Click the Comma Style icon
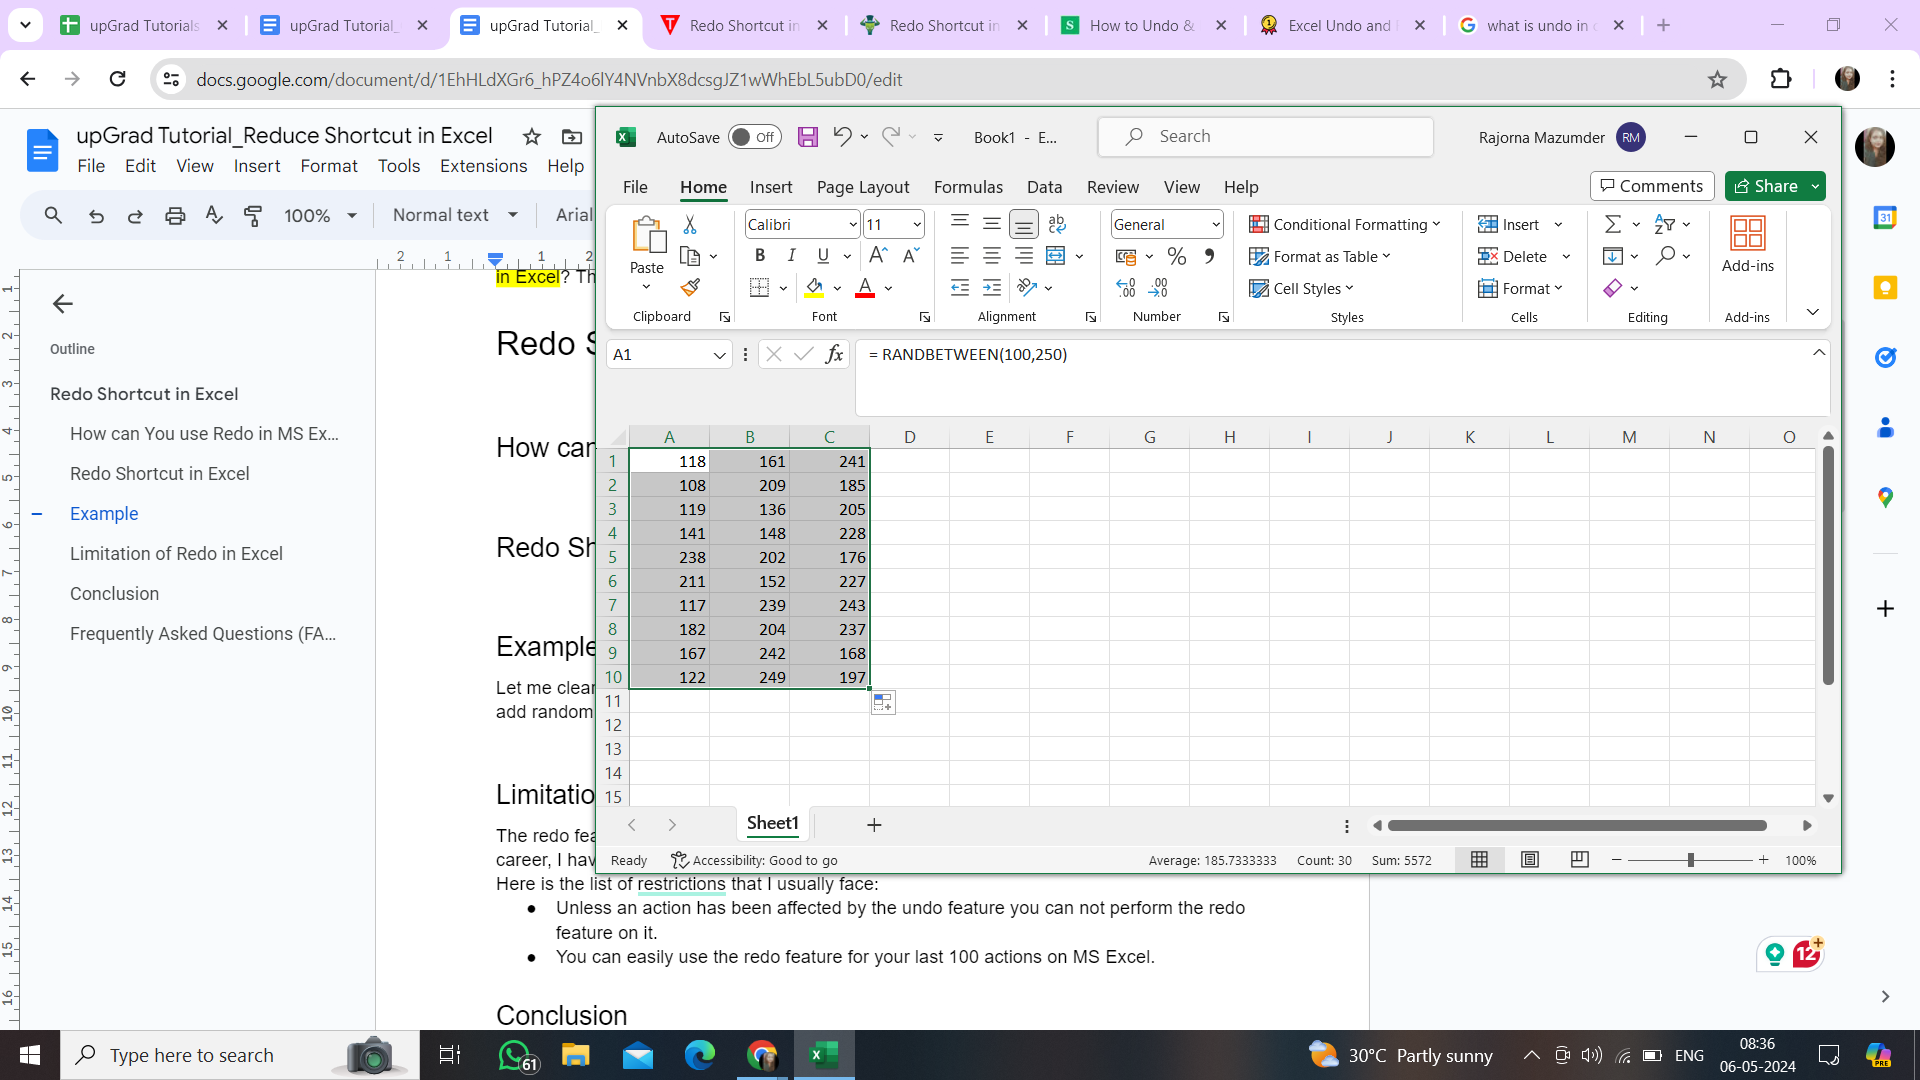The height and width of the screenshot is (1080, 1920). point(1210,256)
